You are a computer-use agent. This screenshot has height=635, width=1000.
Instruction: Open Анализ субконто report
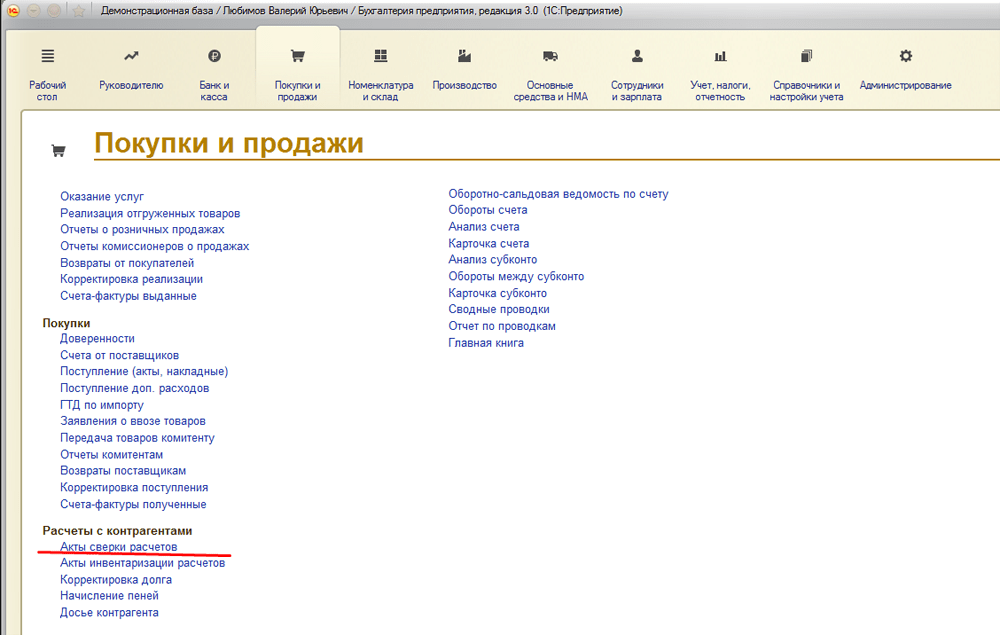click(x=493, y=259)
